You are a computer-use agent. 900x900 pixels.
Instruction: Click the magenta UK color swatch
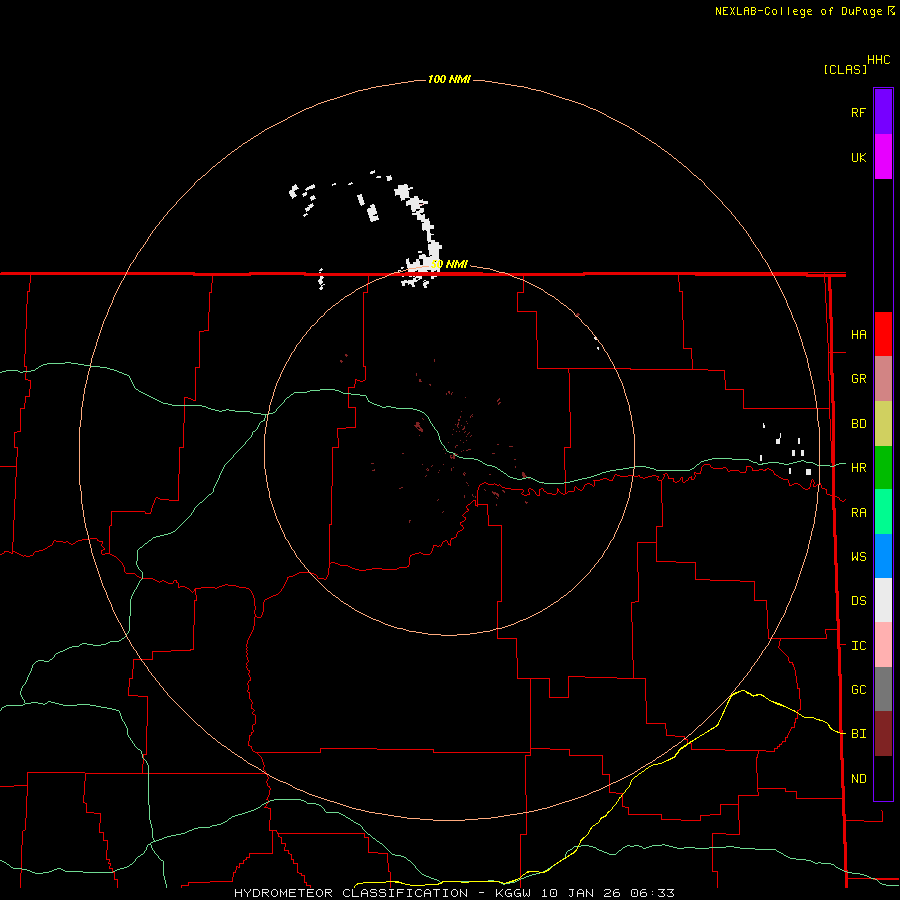pyautogui.click(x=883, y=157)
